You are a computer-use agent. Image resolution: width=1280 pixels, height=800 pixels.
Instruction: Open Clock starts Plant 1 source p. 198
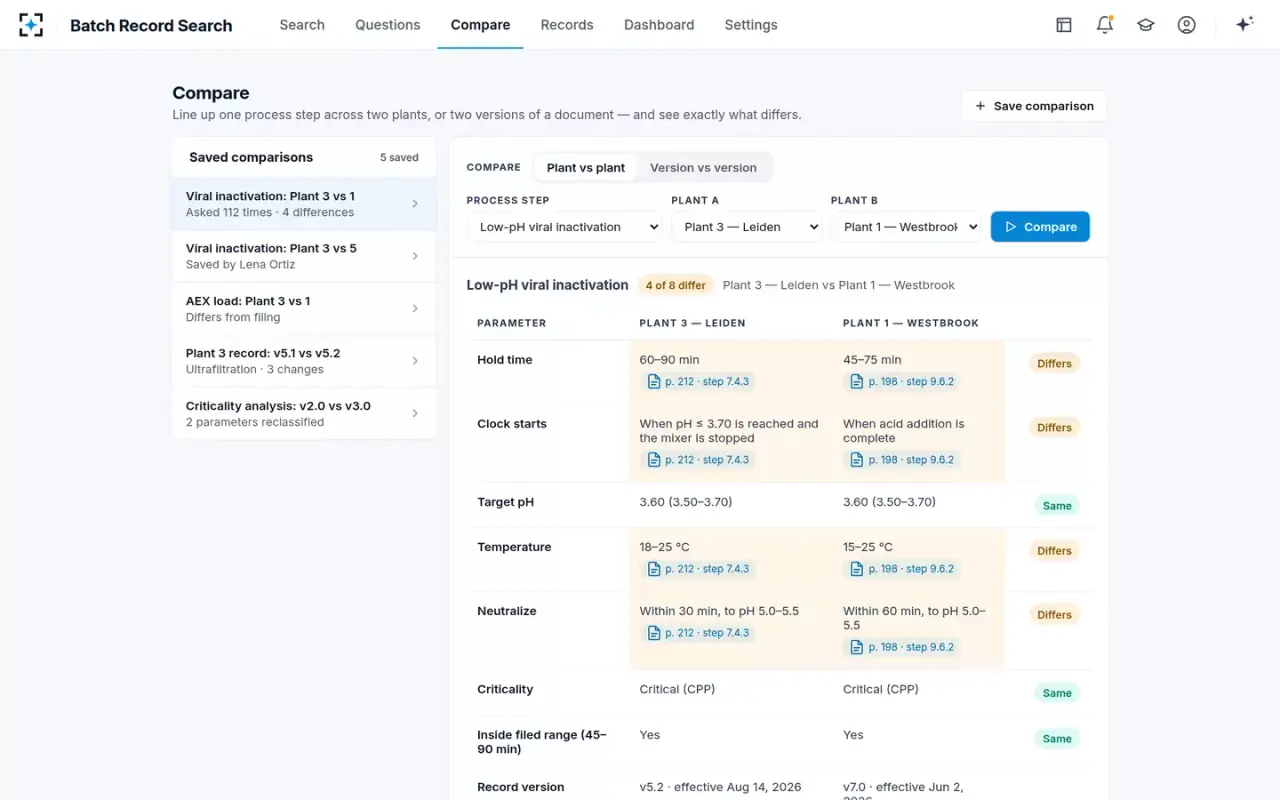point(902,460)
